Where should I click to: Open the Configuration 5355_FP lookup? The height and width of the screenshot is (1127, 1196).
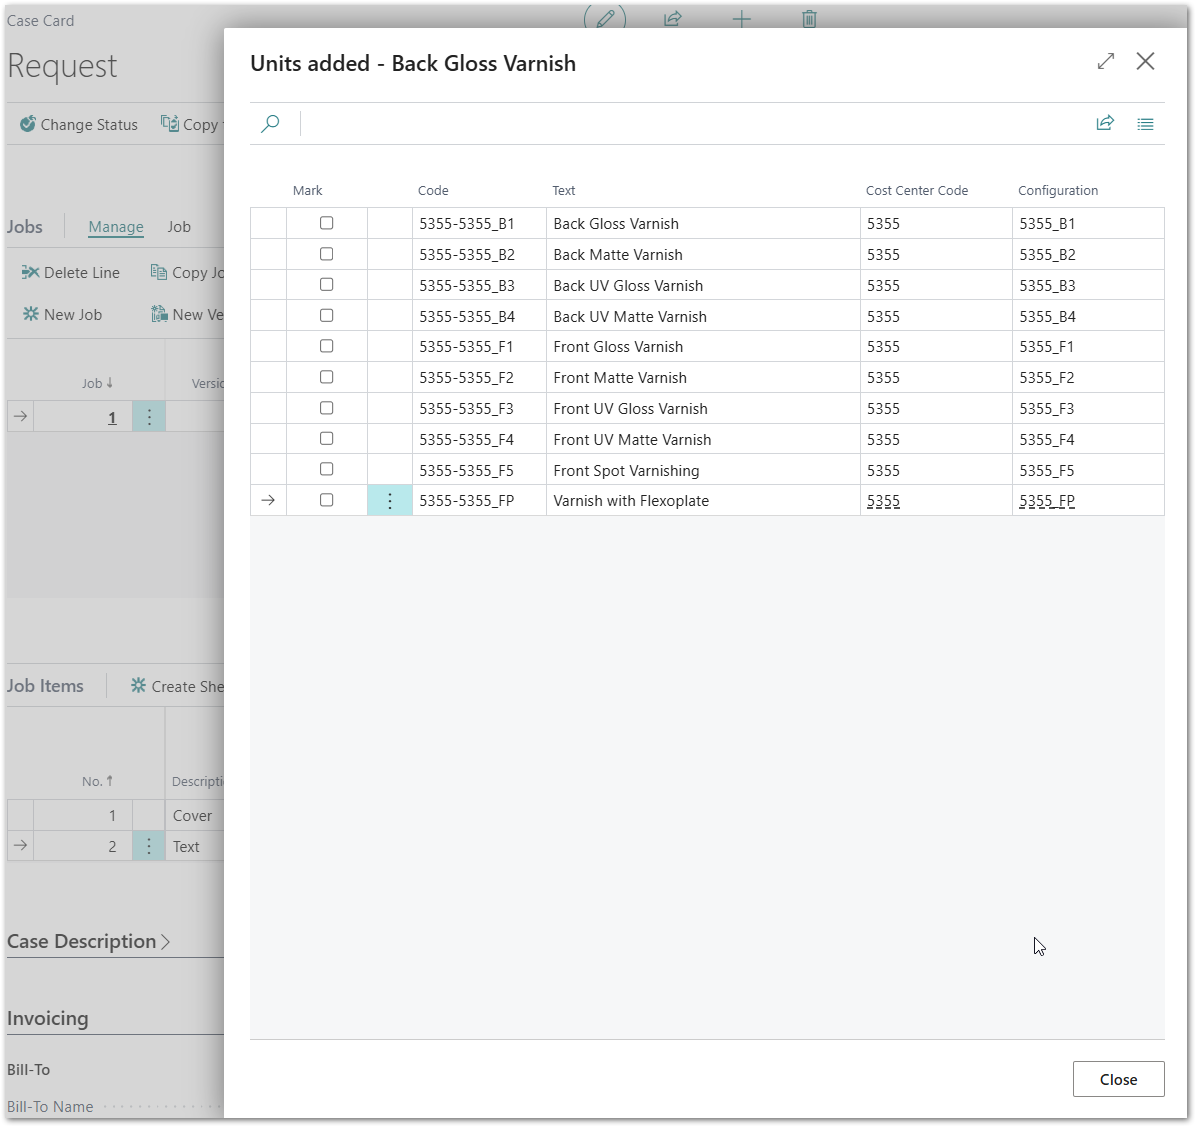pyautogui.click(x=1046, y=501)
